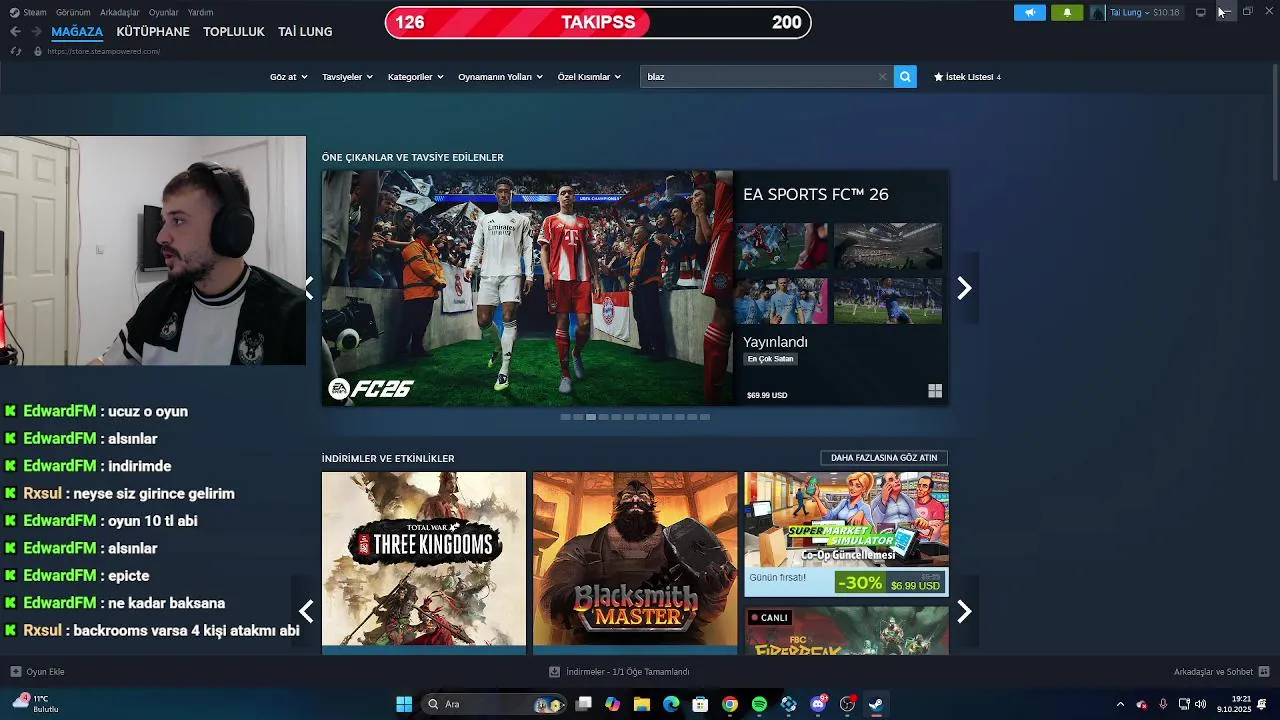This screenshot has height=720, width=1280.
Task: Click the Windows platform icon on FC 26
Action: 935,391
